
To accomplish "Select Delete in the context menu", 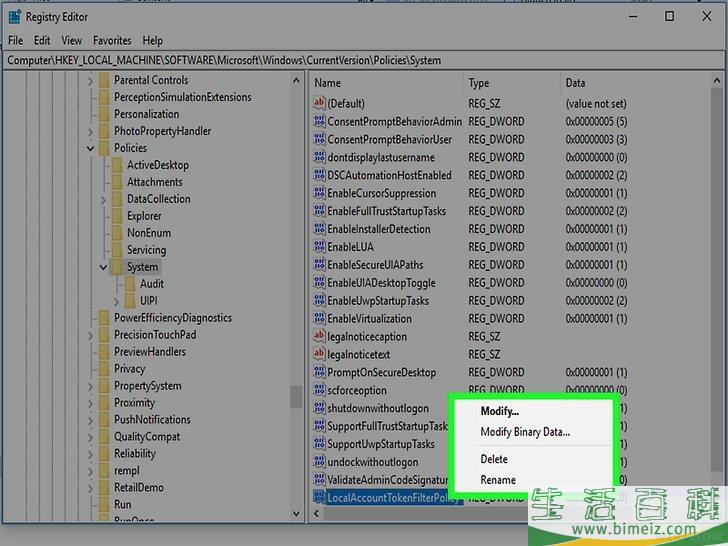I will [x=494, y=459].
